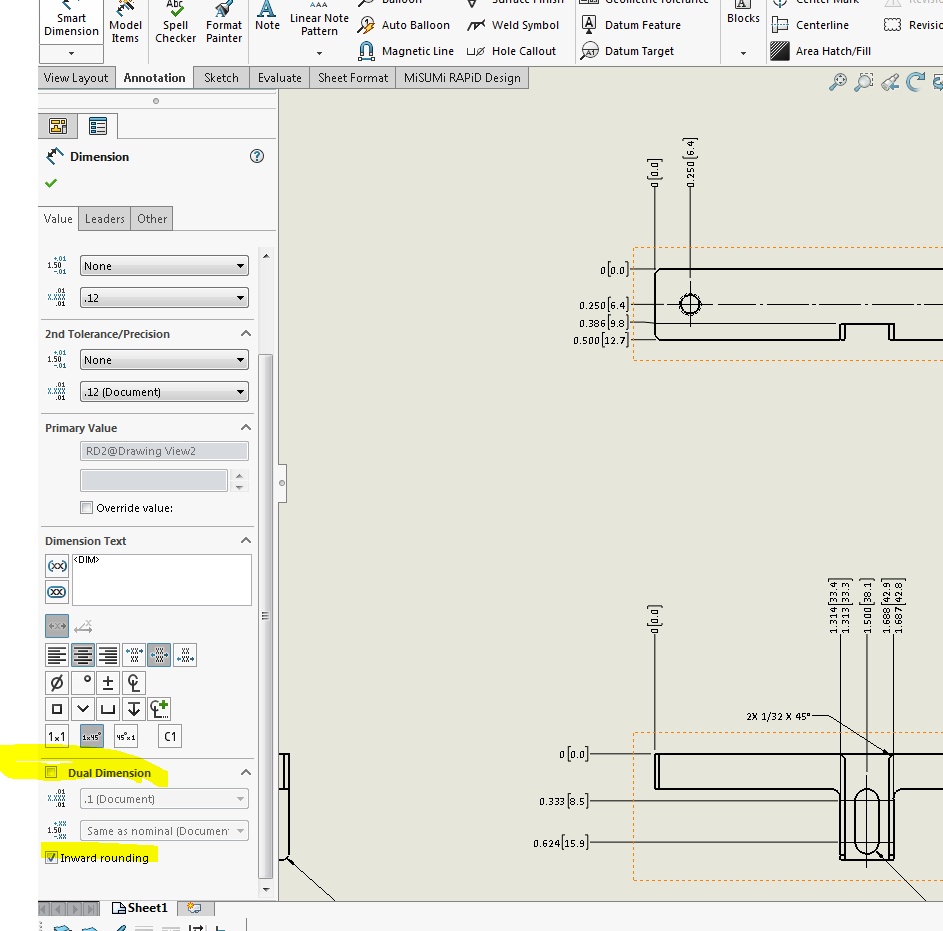Screen dimensions: 943x931
Task: Insert degree symbol
Action: coord(83,683)
